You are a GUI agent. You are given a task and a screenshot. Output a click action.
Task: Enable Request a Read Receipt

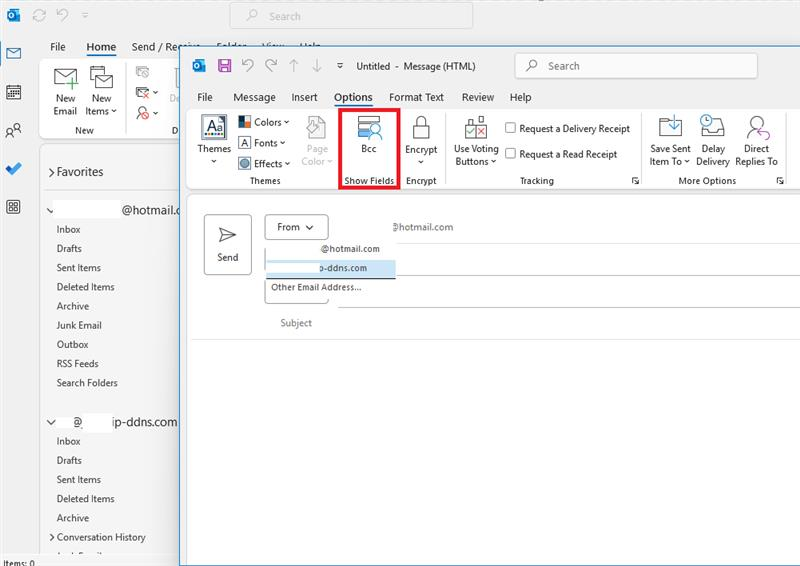[x=510, y=154]
